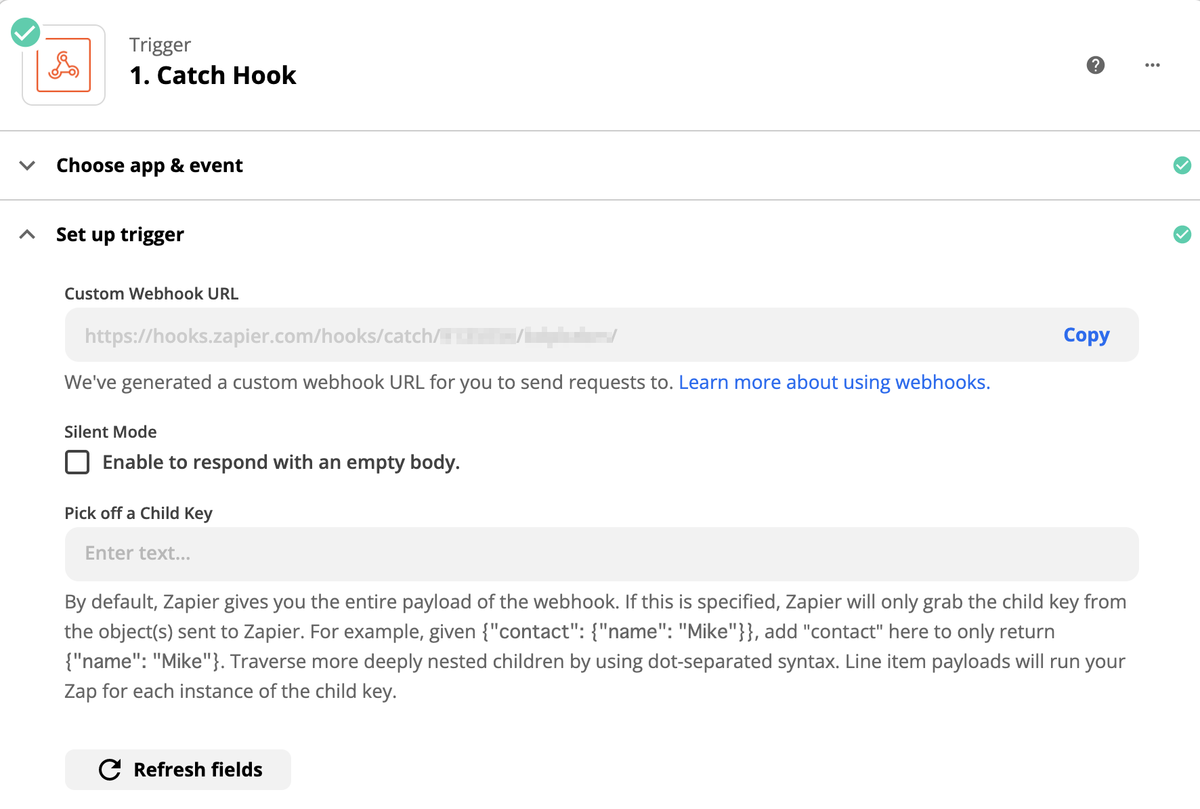Open the three-dot more options menu
Image resolution: width=1200 pixels, height=809 pixels.
point(1152,65)
